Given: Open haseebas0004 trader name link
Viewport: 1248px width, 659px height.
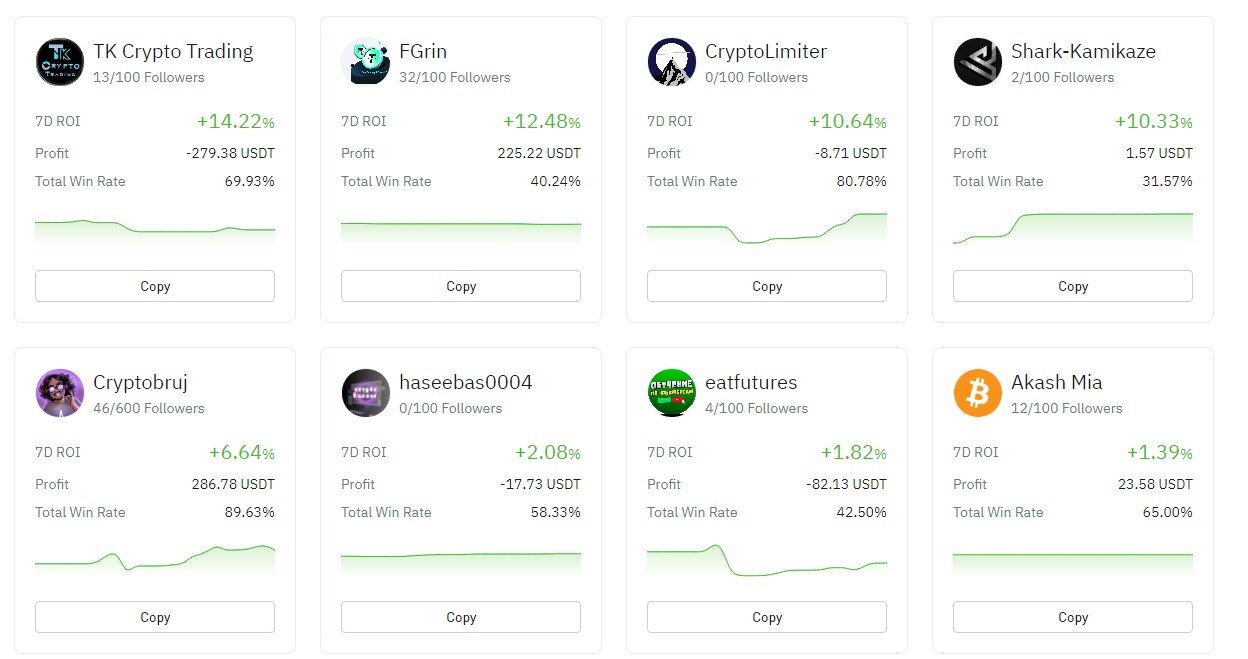Looking at the screenshot, I should tap(465, 382).
